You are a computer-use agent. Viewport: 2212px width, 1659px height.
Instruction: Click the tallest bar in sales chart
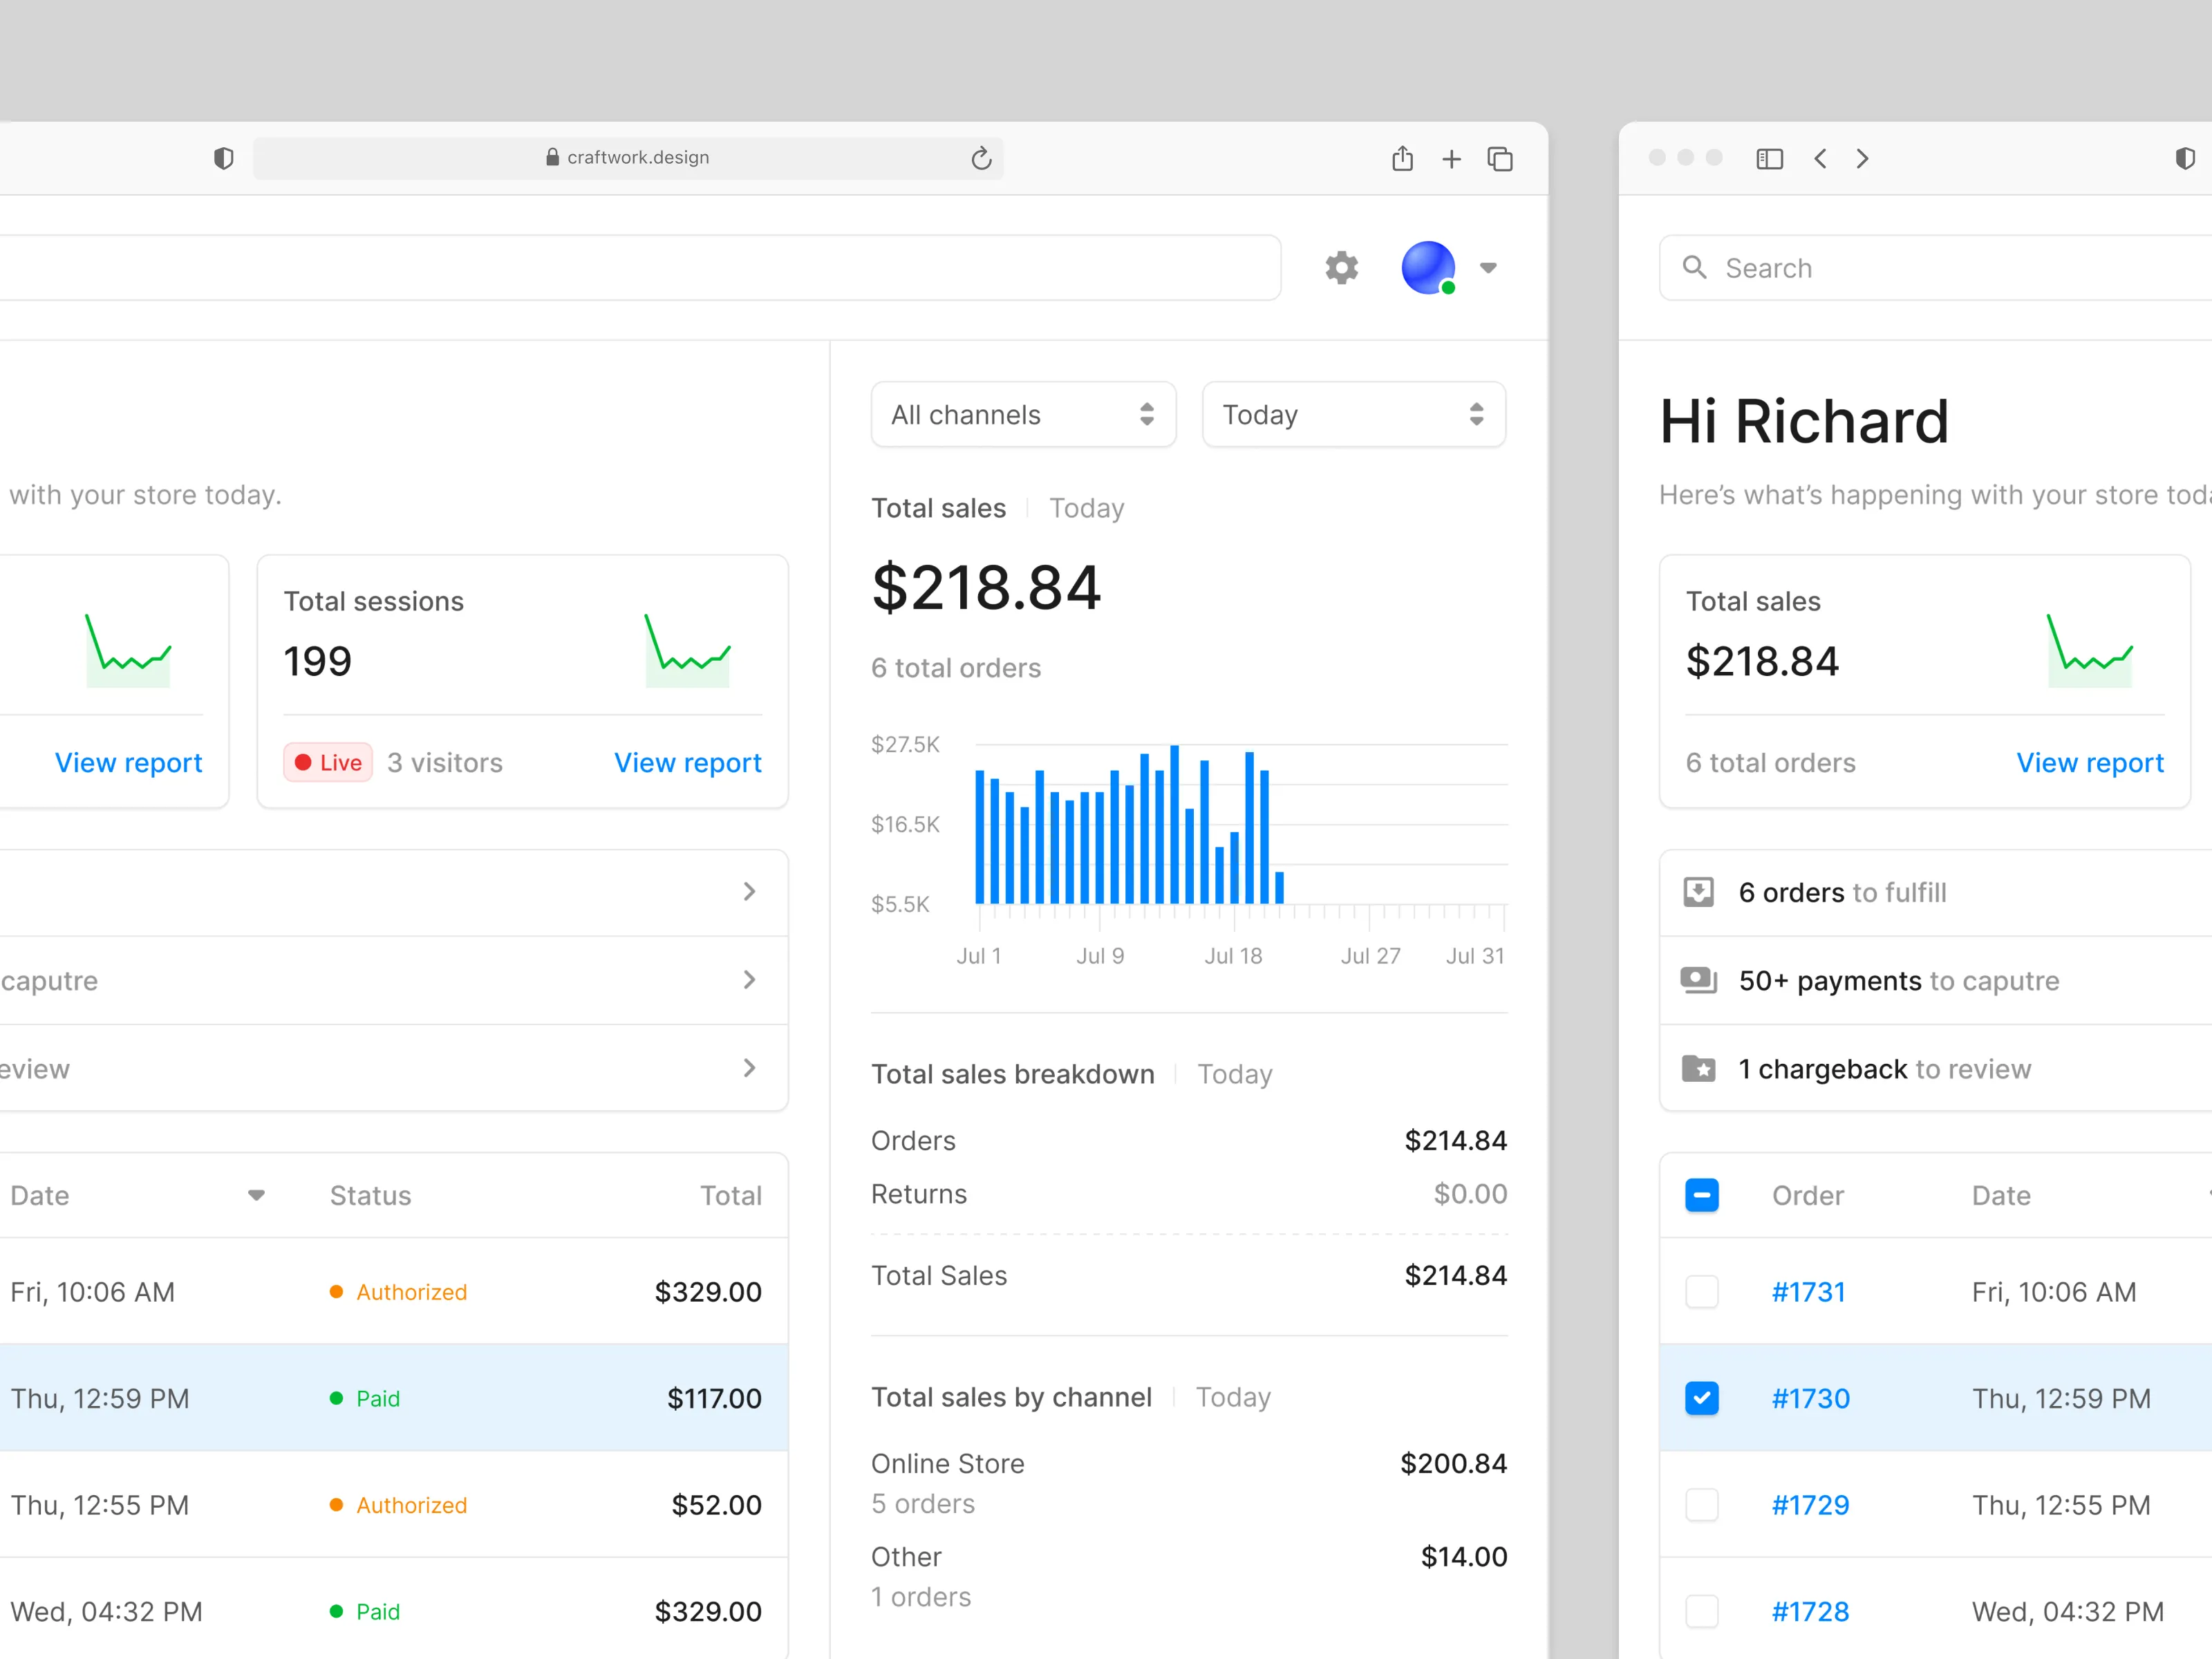1174,824
